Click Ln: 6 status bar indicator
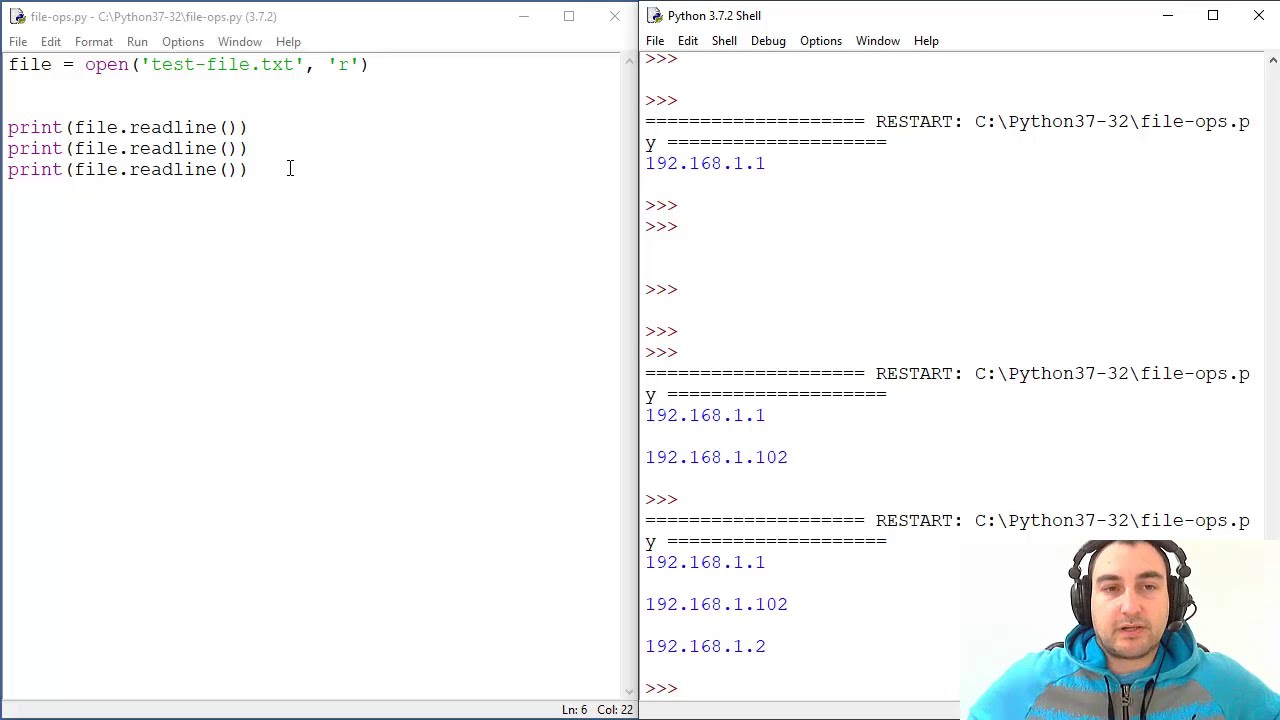This screenshot has height=720, width=1280. (574, 710)
